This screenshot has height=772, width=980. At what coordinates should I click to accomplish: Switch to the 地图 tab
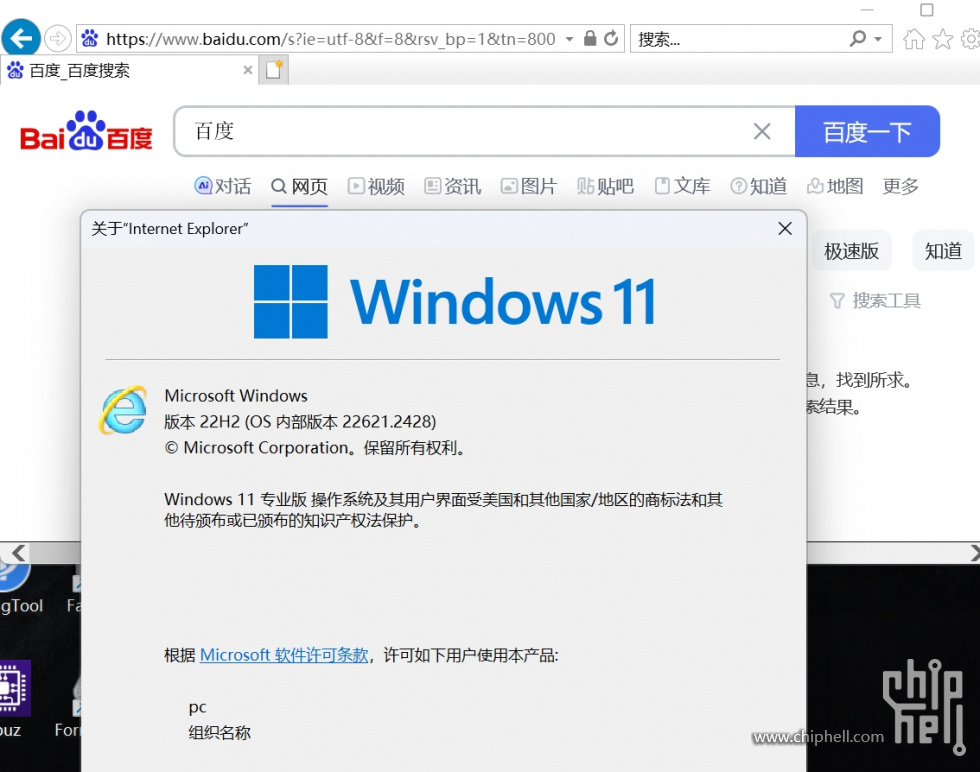(835, 186)
